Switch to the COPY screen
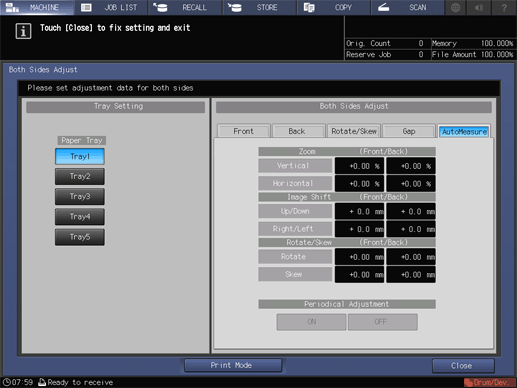Screen dimensions: 517x388 coord(334,7)
